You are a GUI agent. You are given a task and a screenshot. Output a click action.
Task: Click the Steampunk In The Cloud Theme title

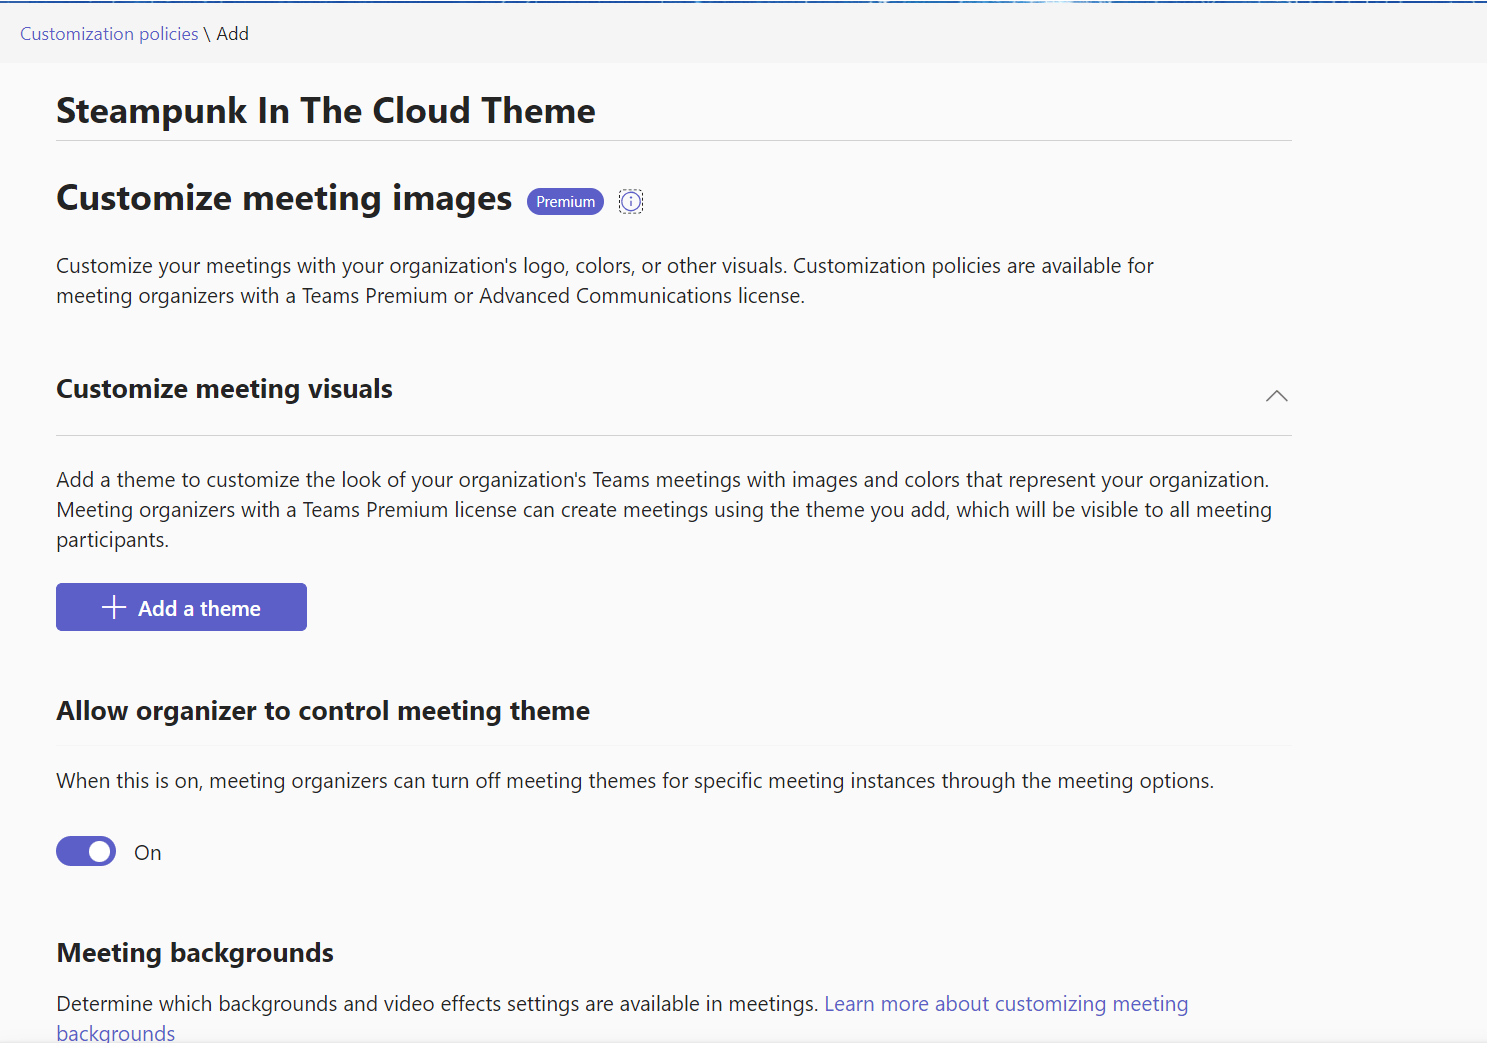coord(326,111)
